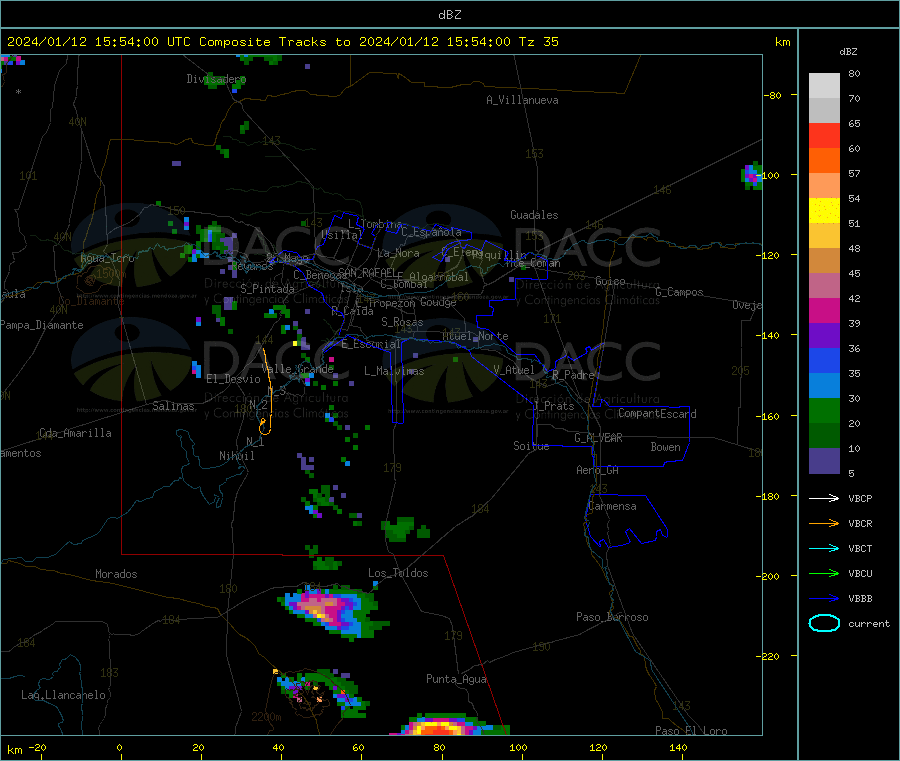This screenshot has height=761, width=900.
Task: Select the purple swatch below the 39 label
Action: coord(824,336)
